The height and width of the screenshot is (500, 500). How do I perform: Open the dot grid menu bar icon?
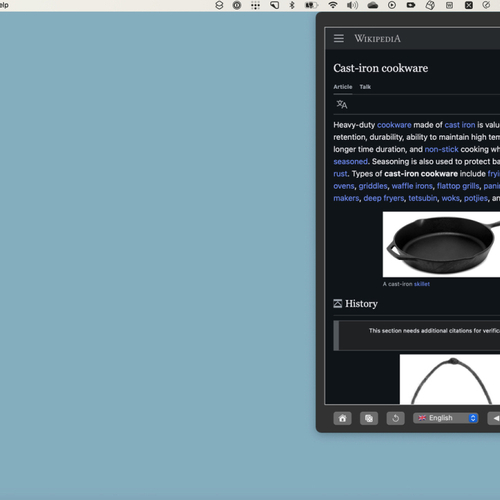pyautogui.click(x=255, y=5)
